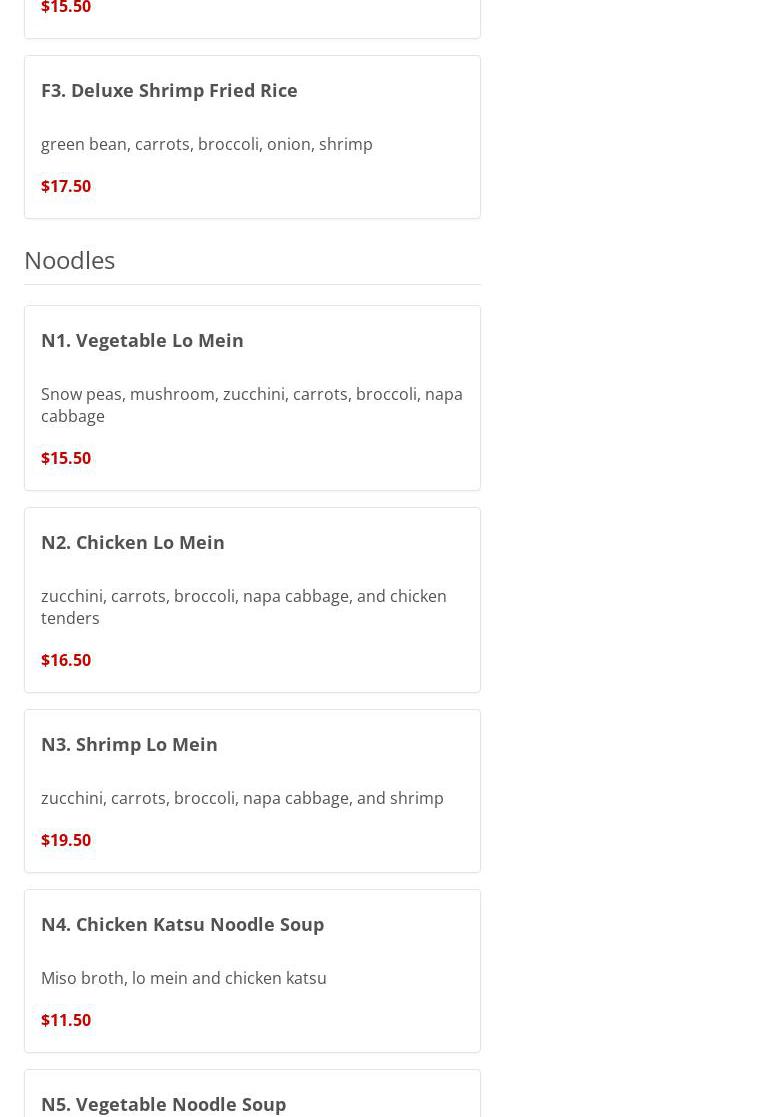Select N4. Chicken Katsu Noodle Soup
Viewport: 770px width, 1117px height.
click(182, 924)
